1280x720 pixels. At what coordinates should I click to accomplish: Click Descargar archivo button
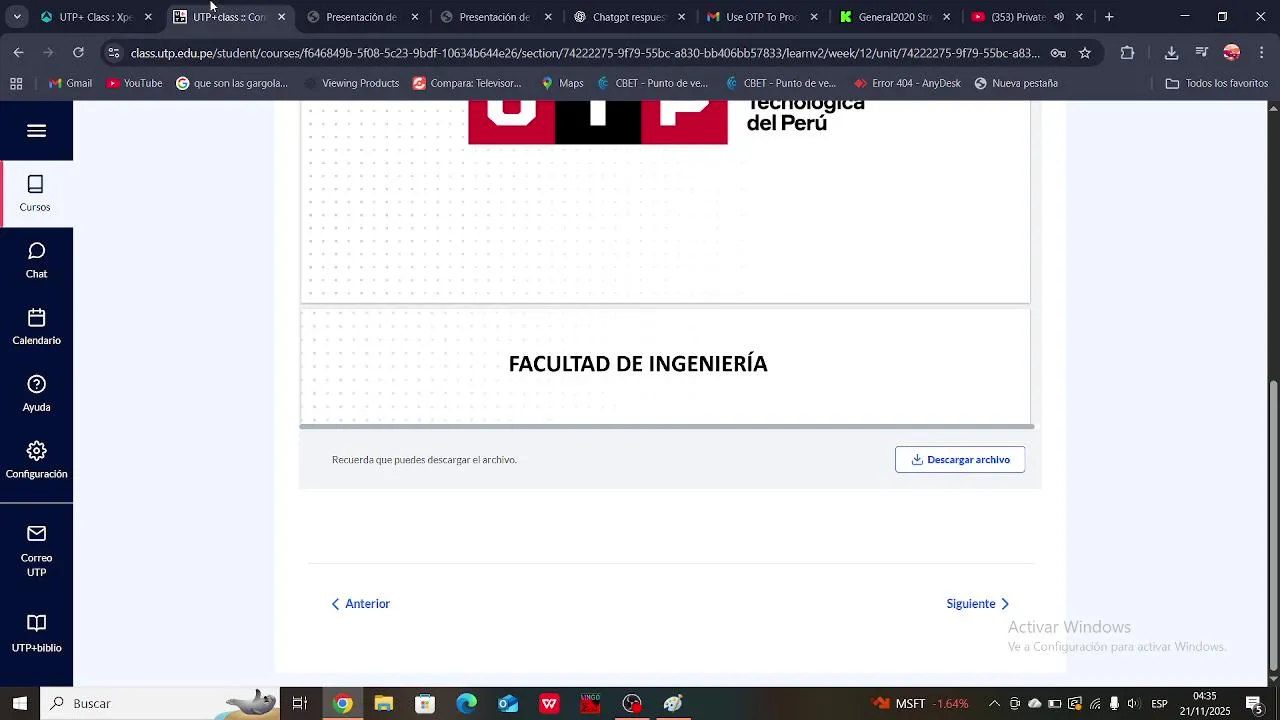960,460
